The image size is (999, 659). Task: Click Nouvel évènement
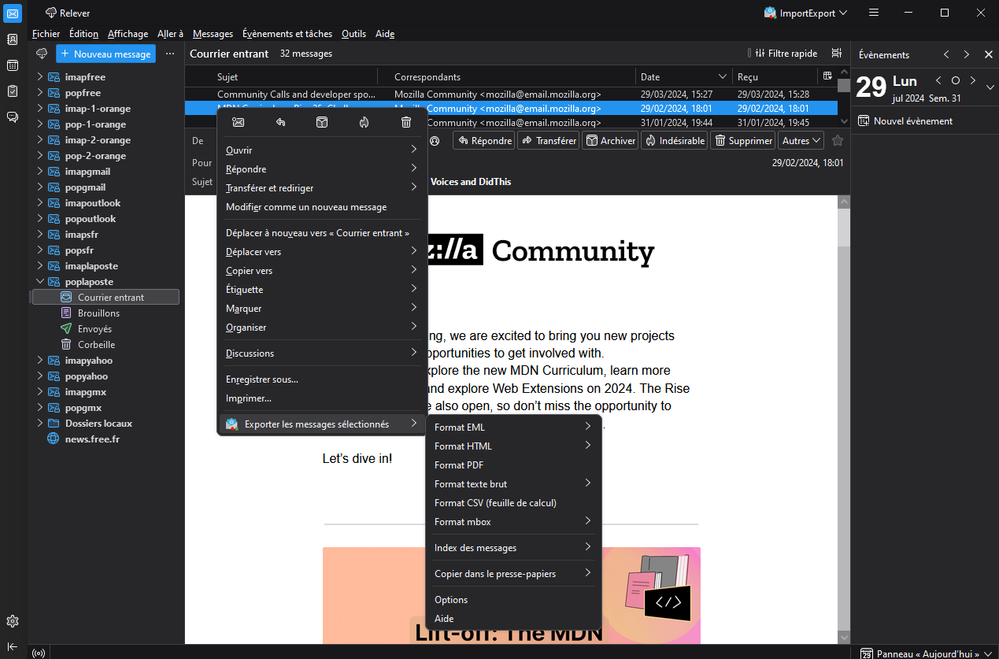(906, 121)
